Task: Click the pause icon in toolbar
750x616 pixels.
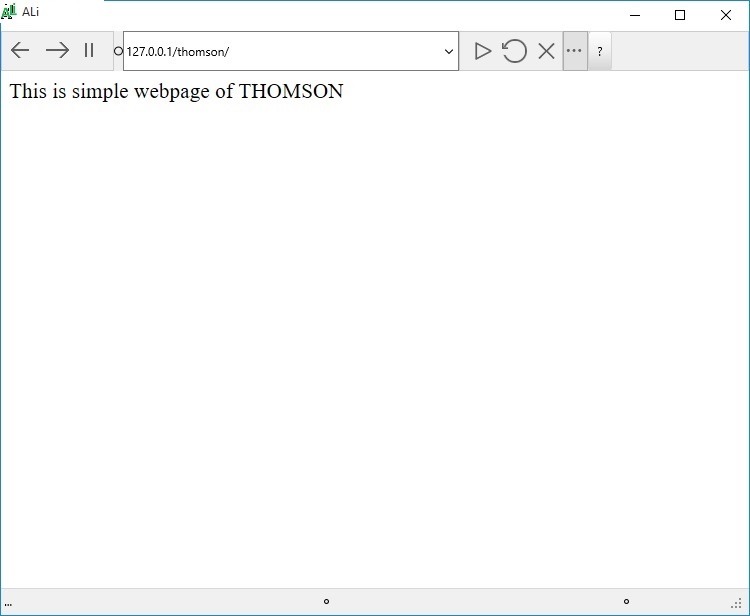Action: click(89, 50)
